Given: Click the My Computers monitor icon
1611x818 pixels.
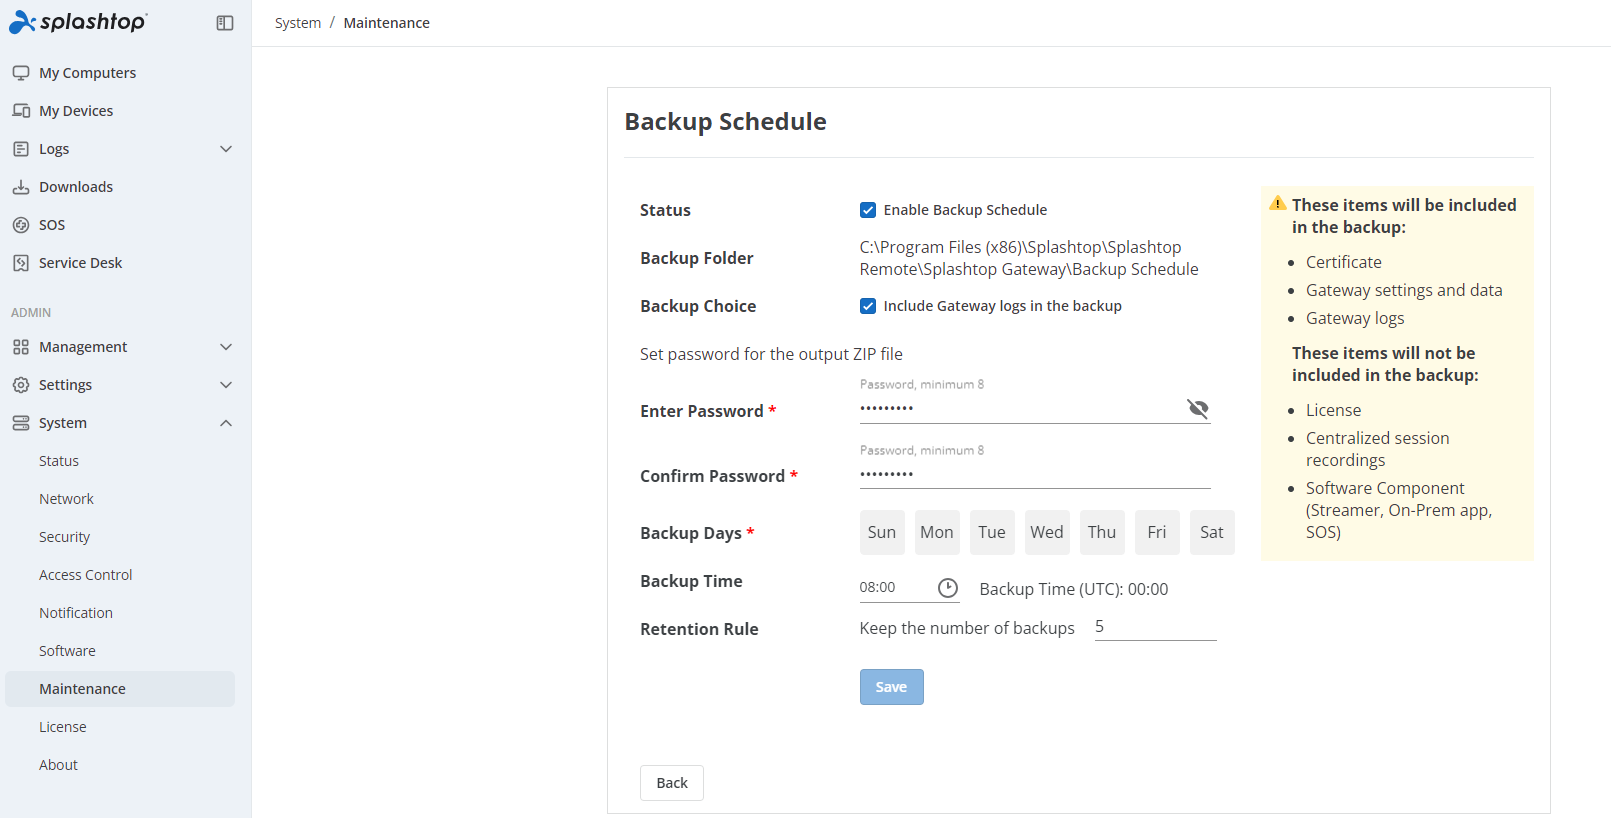Looking at the screenshot, I should (x=21, y=73).
